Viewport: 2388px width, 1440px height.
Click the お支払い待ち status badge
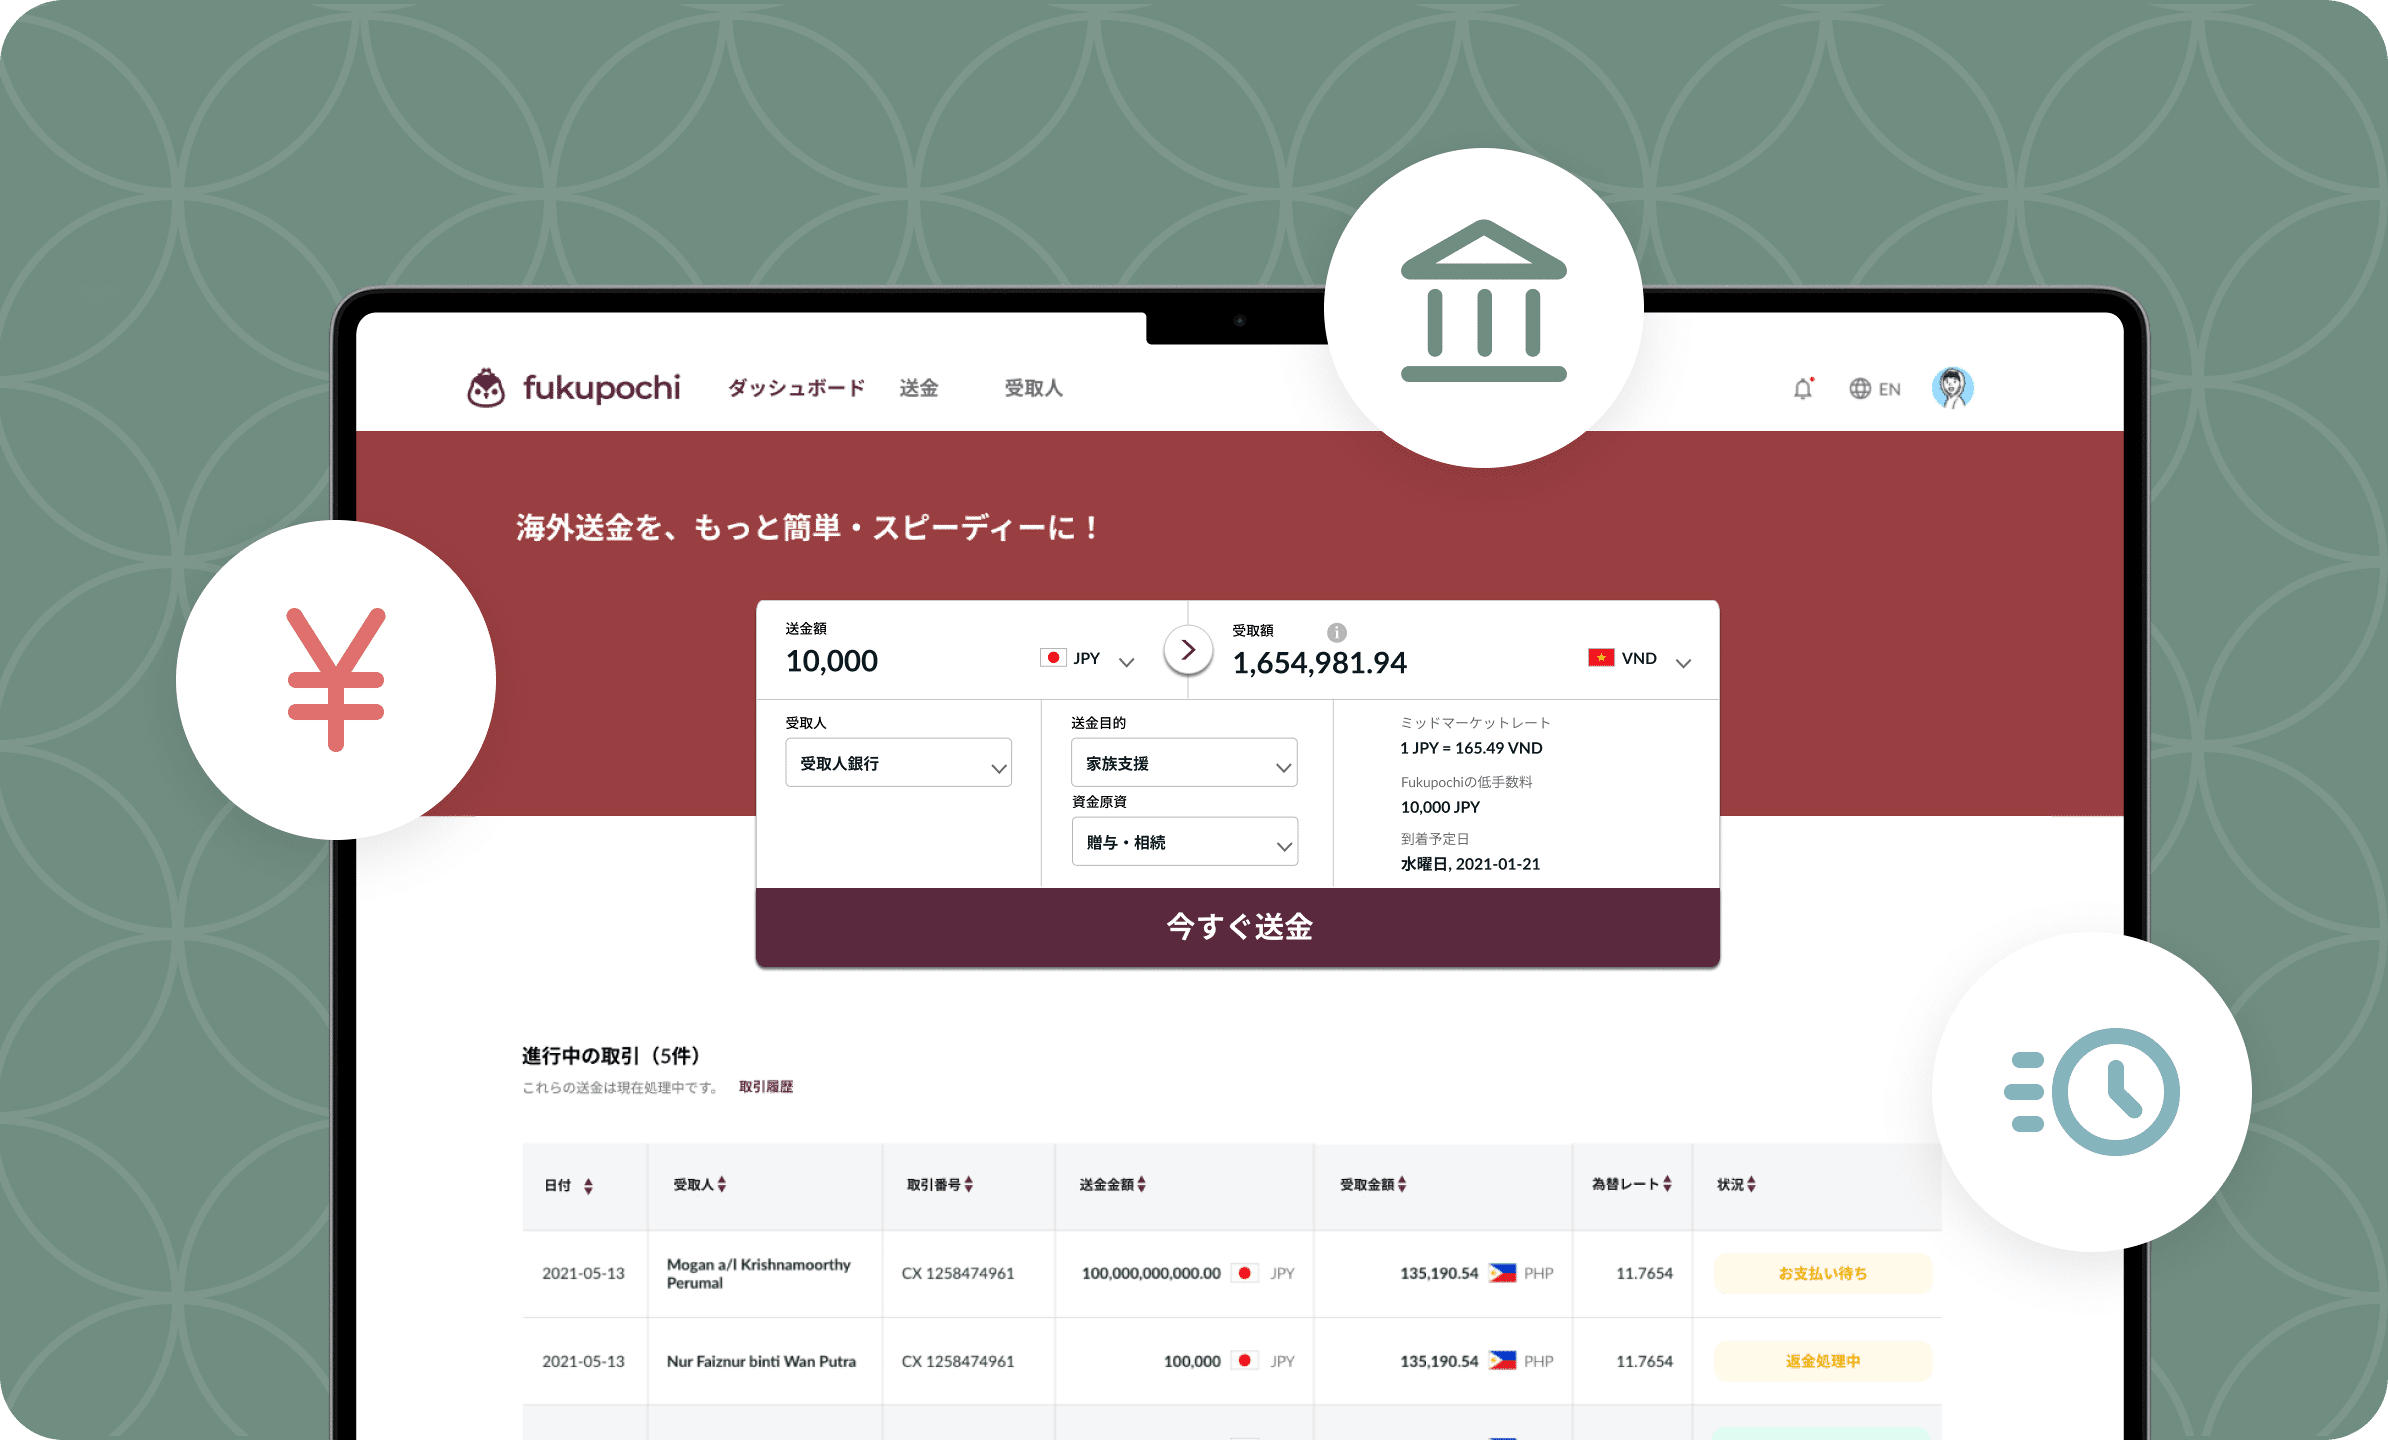[x=1822, y=1273]
